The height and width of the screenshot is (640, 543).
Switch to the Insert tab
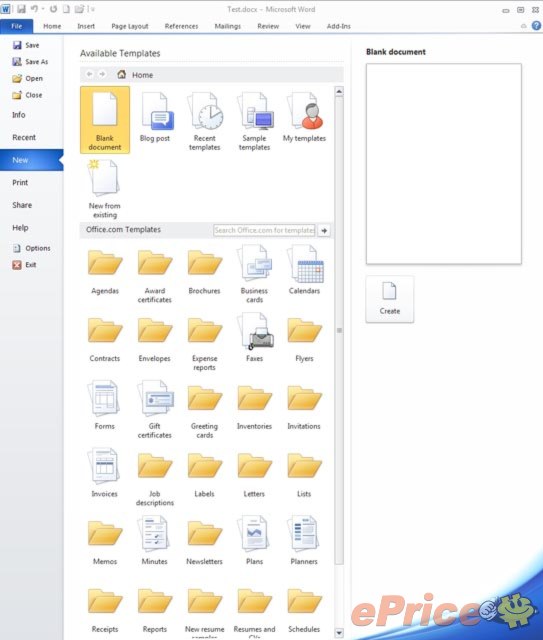[x=86, y=26]
